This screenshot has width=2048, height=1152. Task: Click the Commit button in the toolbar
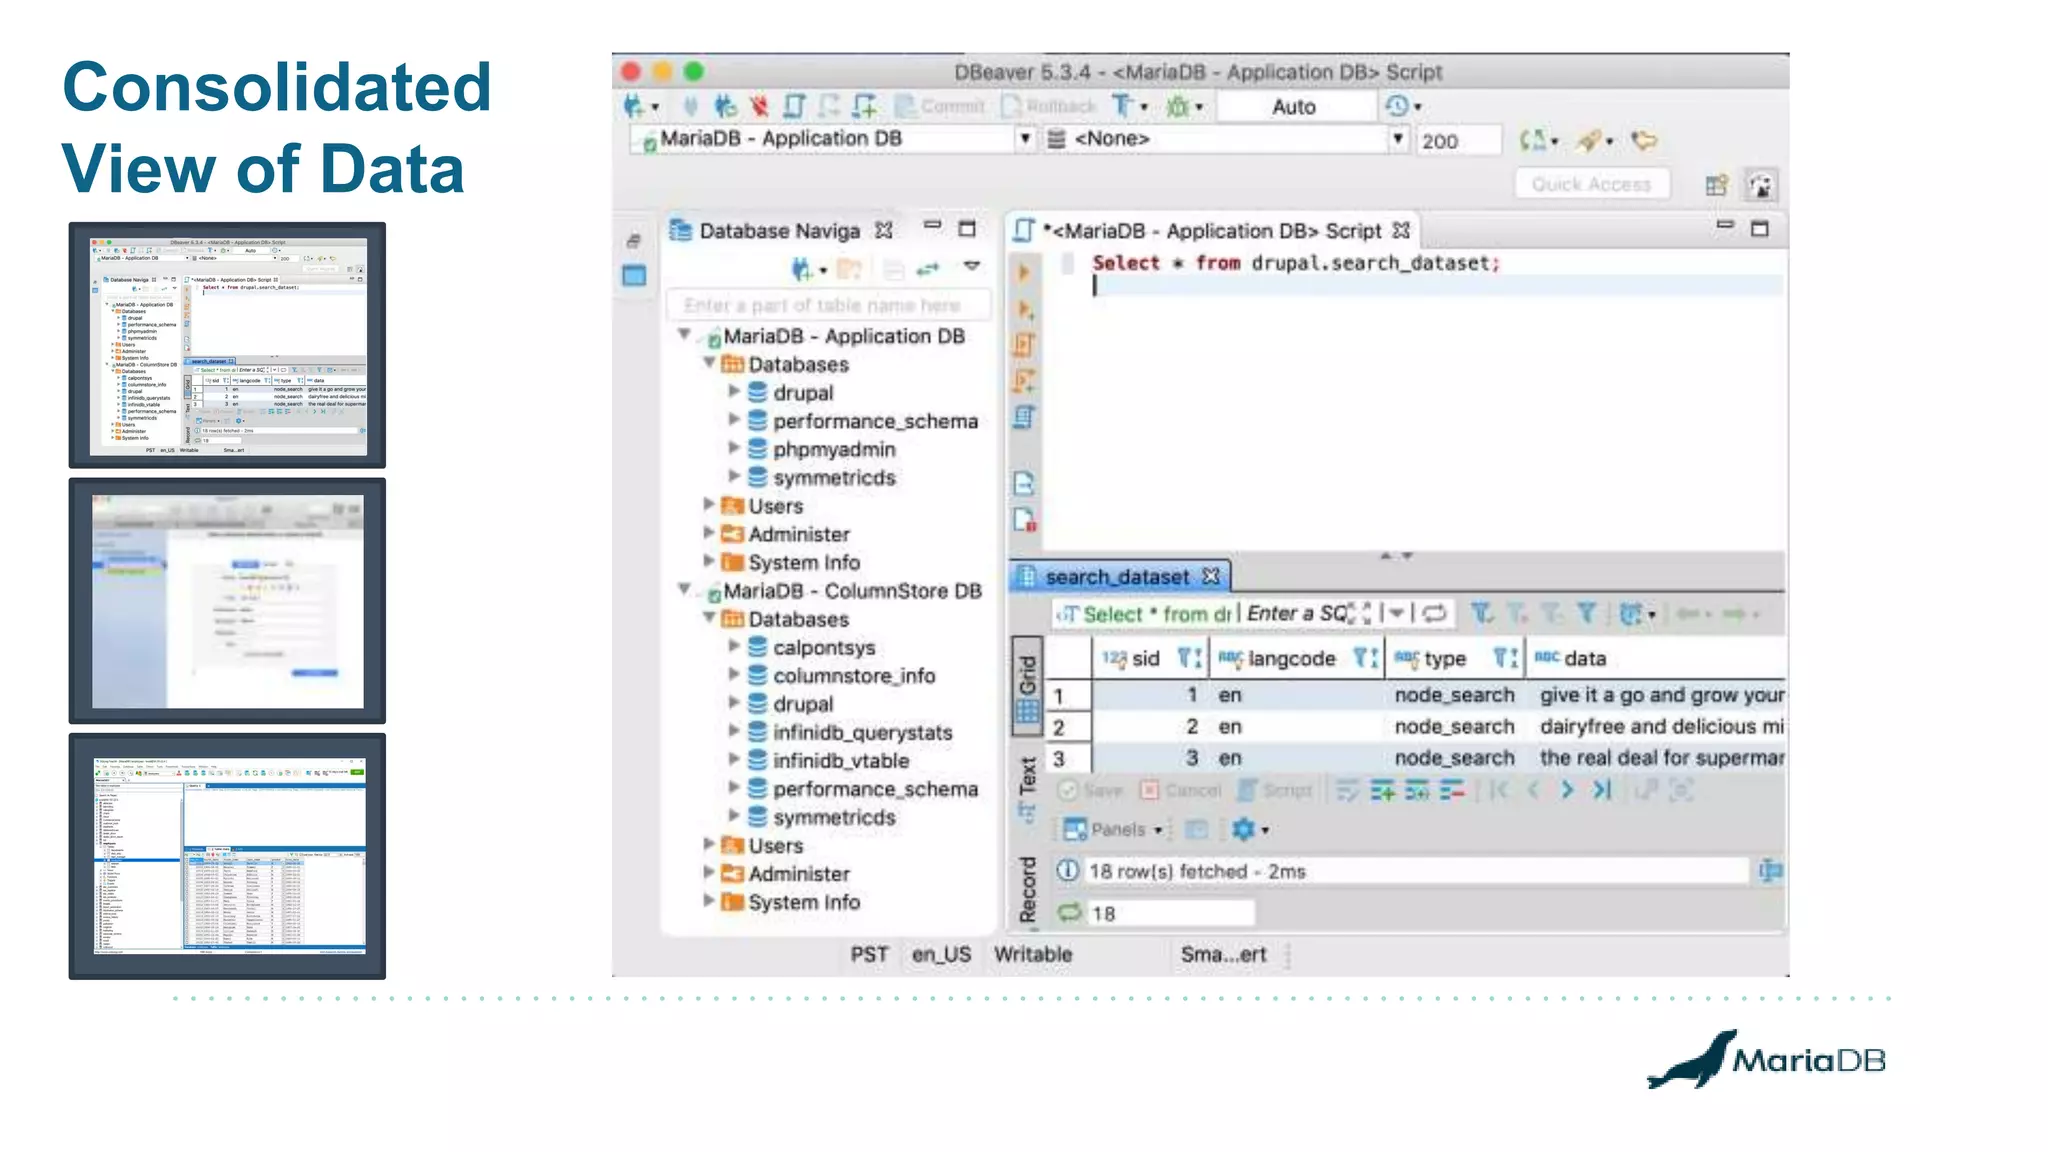(x=940, y=106)
